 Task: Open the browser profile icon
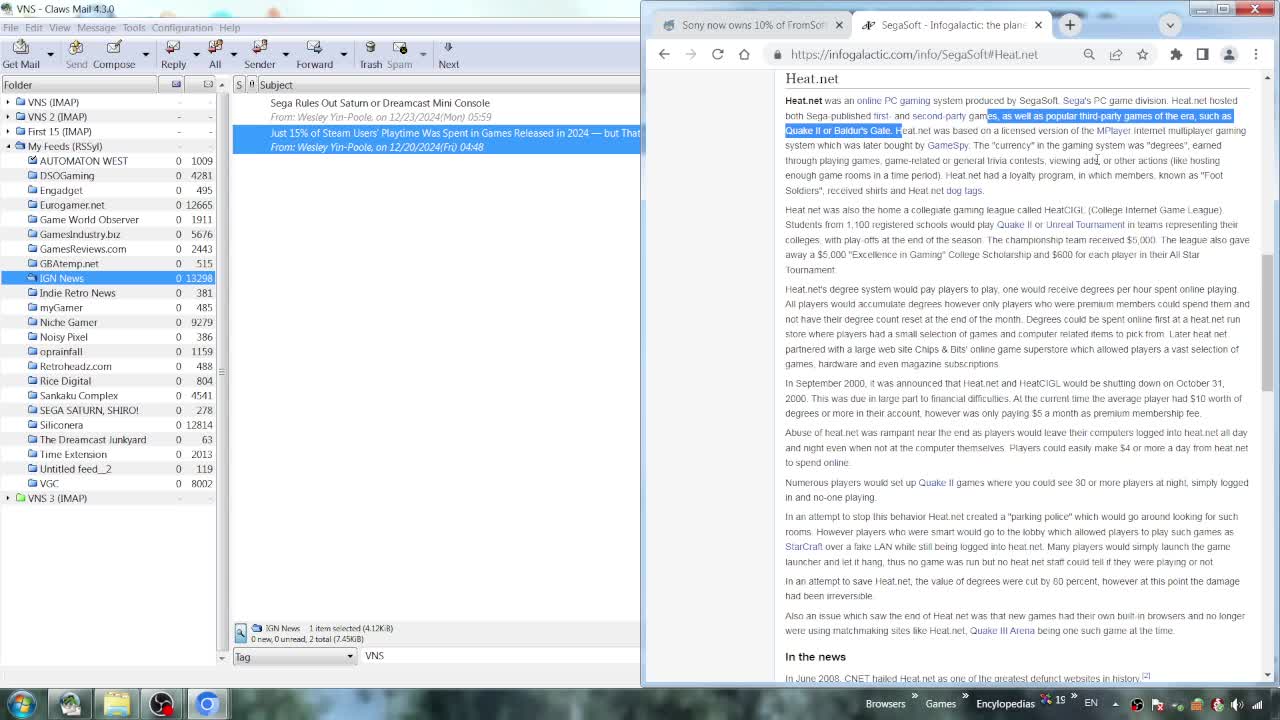[1229, 54]
